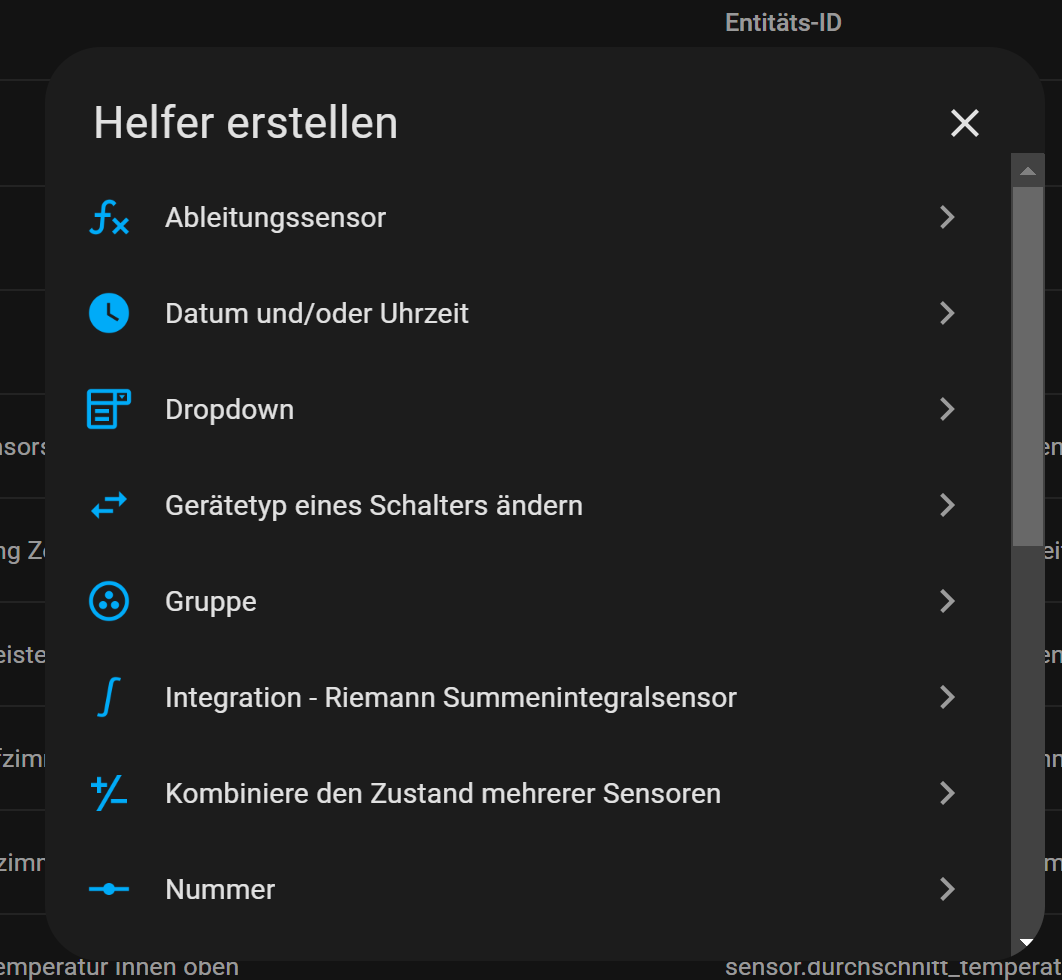Open the Nummer row chevron
The height and width of the screenshot is (980, 1062).
(947, 889)
